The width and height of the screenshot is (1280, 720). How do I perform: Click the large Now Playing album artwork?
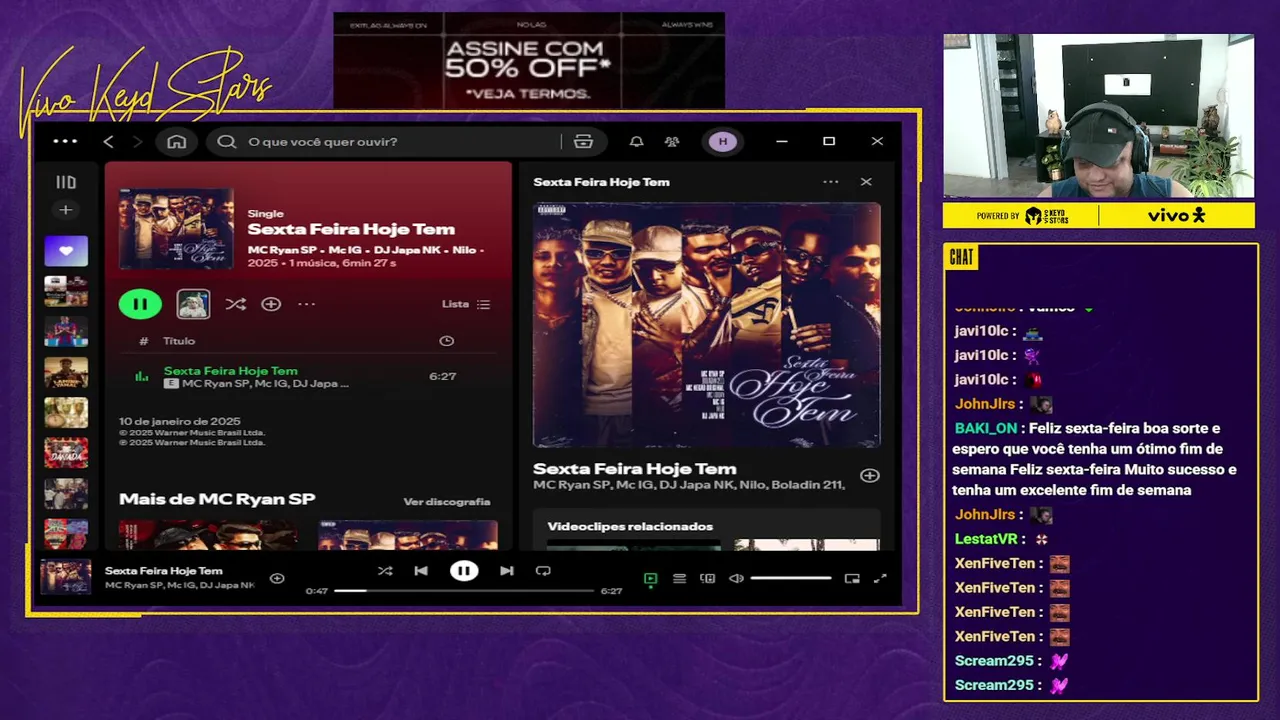click(707, 325)
